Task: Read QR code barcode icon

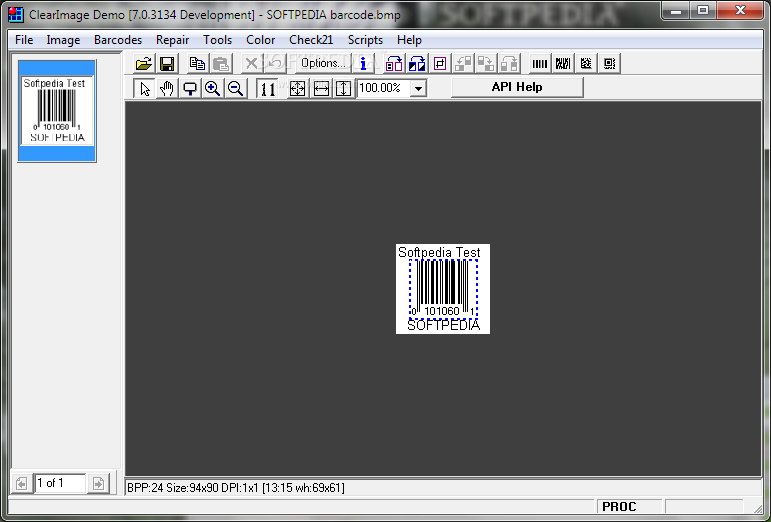Action: click(x=609, y=63)
